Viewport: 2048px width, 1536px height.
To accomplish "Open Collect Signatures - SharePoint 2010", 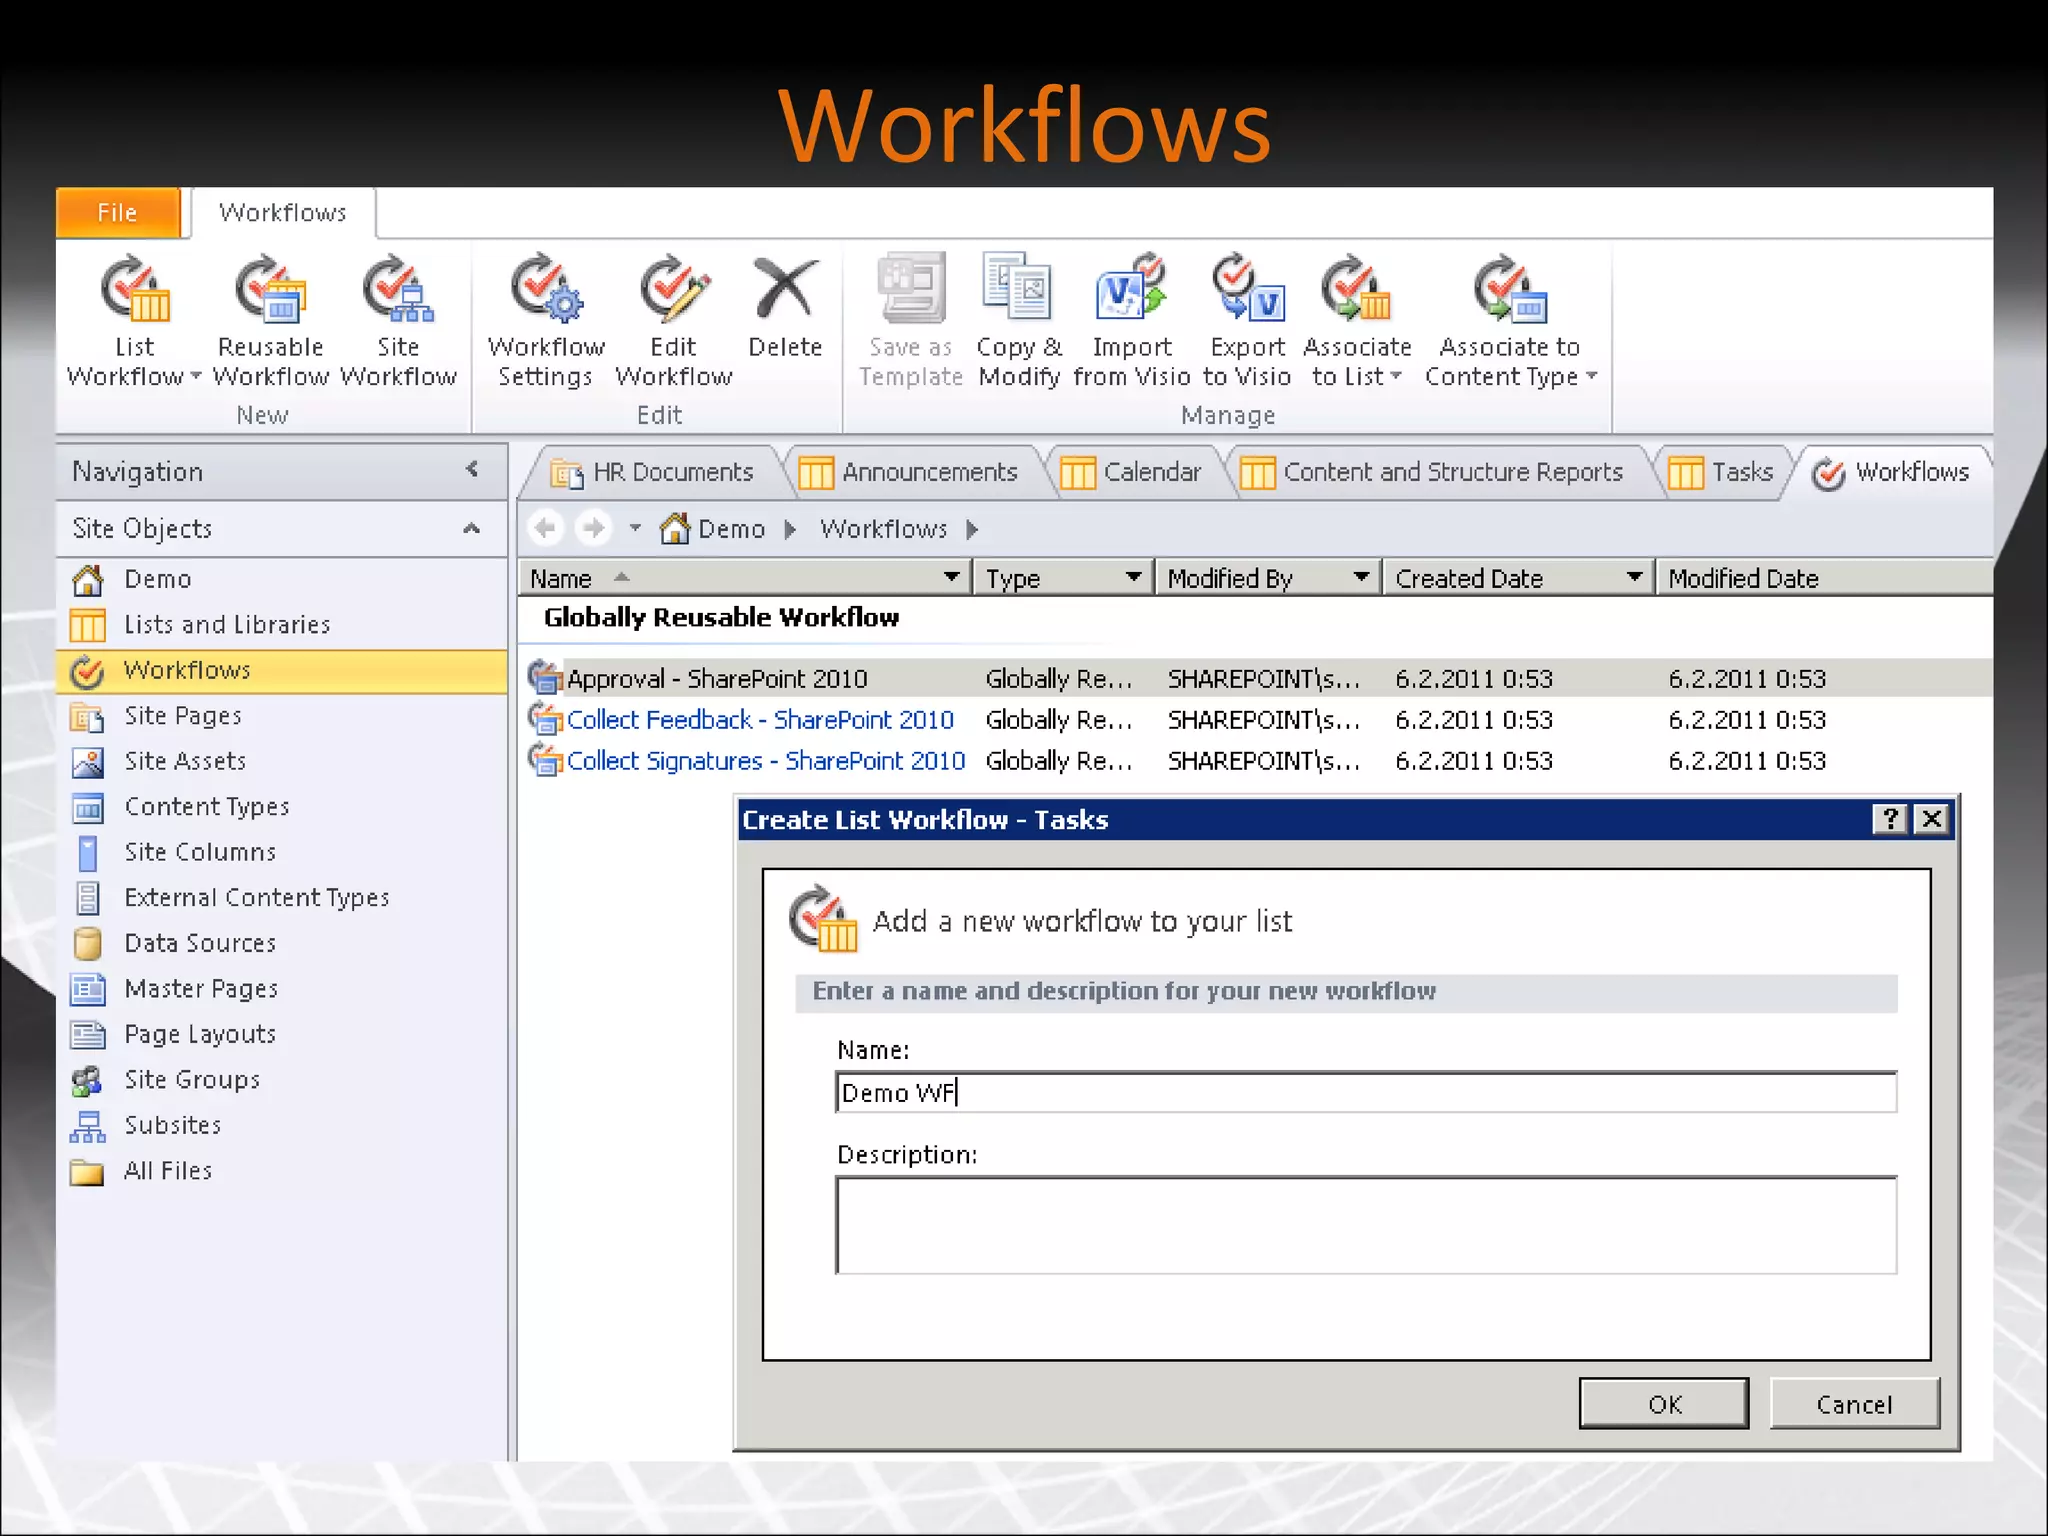I will [766, 761].
